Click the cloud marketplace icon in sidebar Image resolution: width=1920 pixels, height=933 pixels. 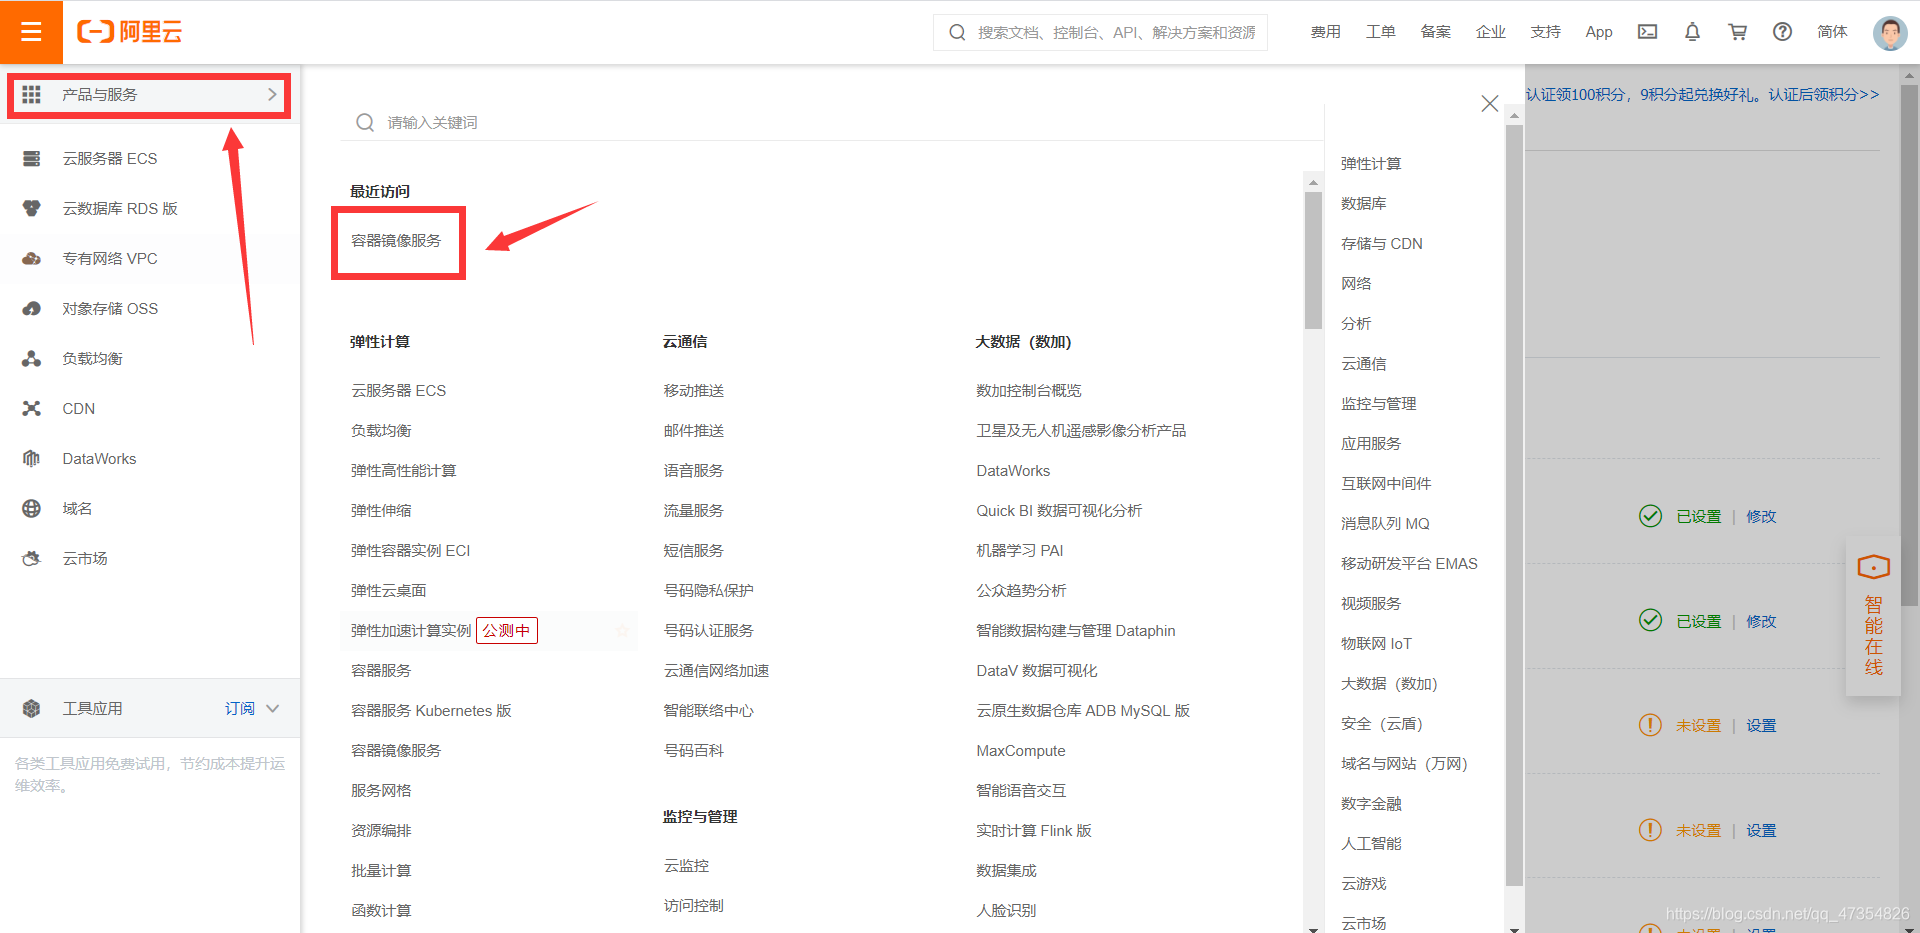(32, 558)
